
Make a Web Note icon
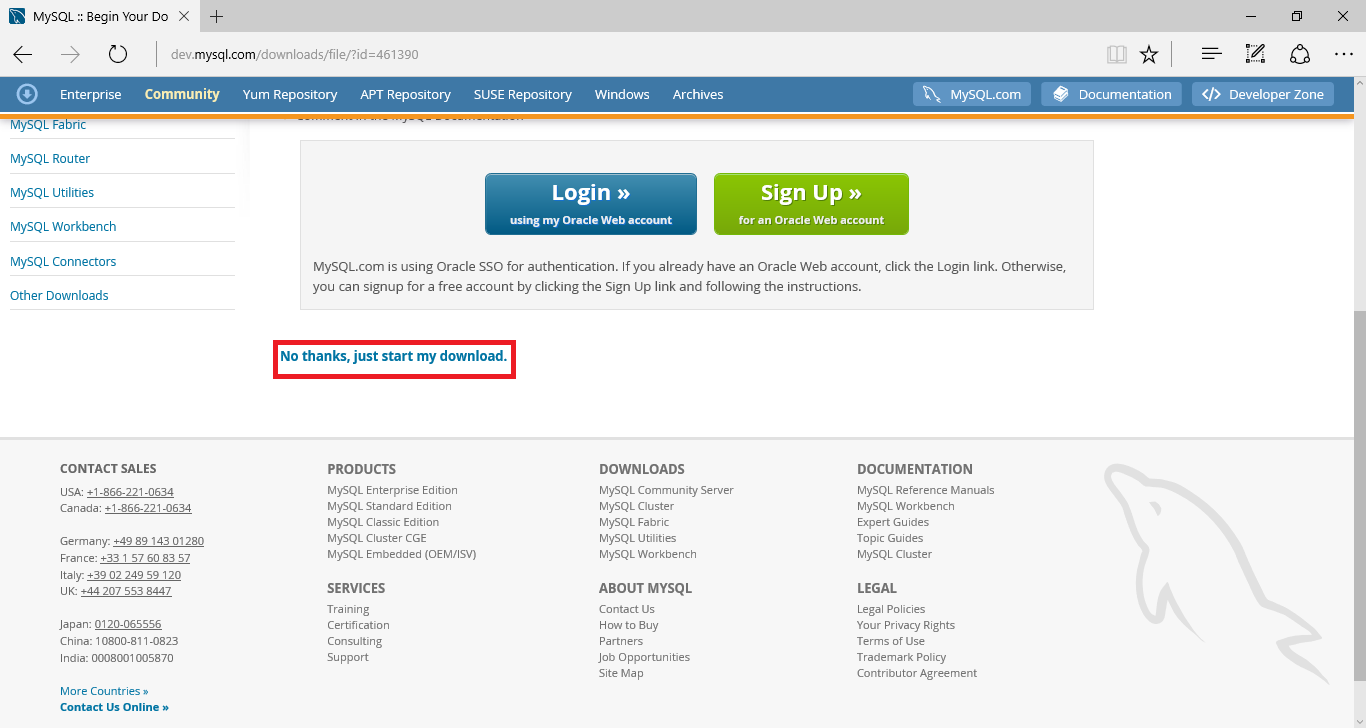tap(1255, 54)
